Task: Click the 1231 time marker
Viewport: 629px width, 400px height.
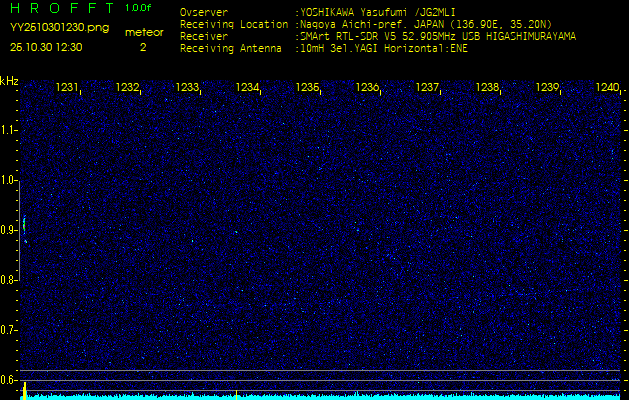Action: point(67,88)
